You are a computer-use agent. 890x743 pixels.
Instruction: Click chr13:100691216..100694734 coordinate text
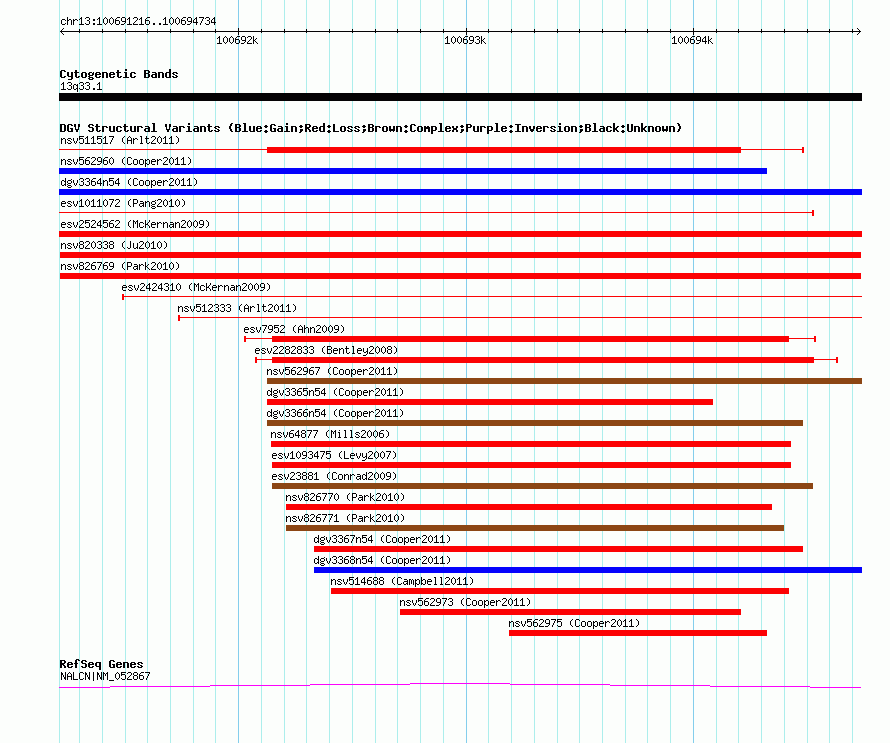pyautogui.click(x=138, y=22)
